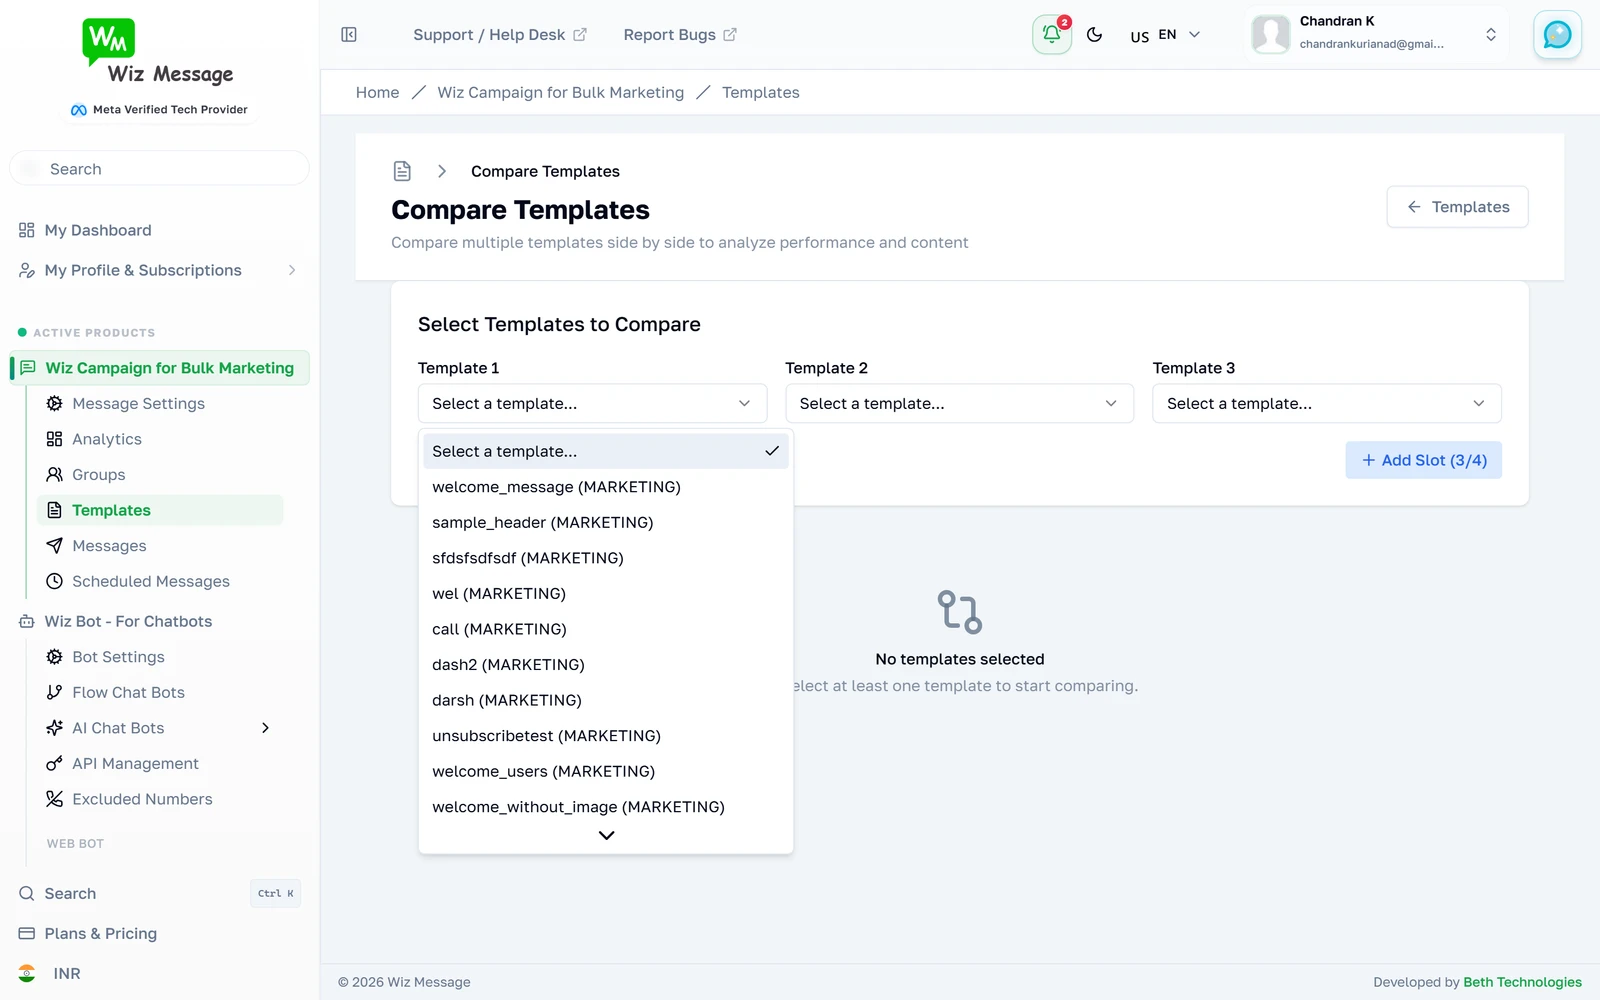Click the document icon beside Compare Templates

[x=402, y=171]
